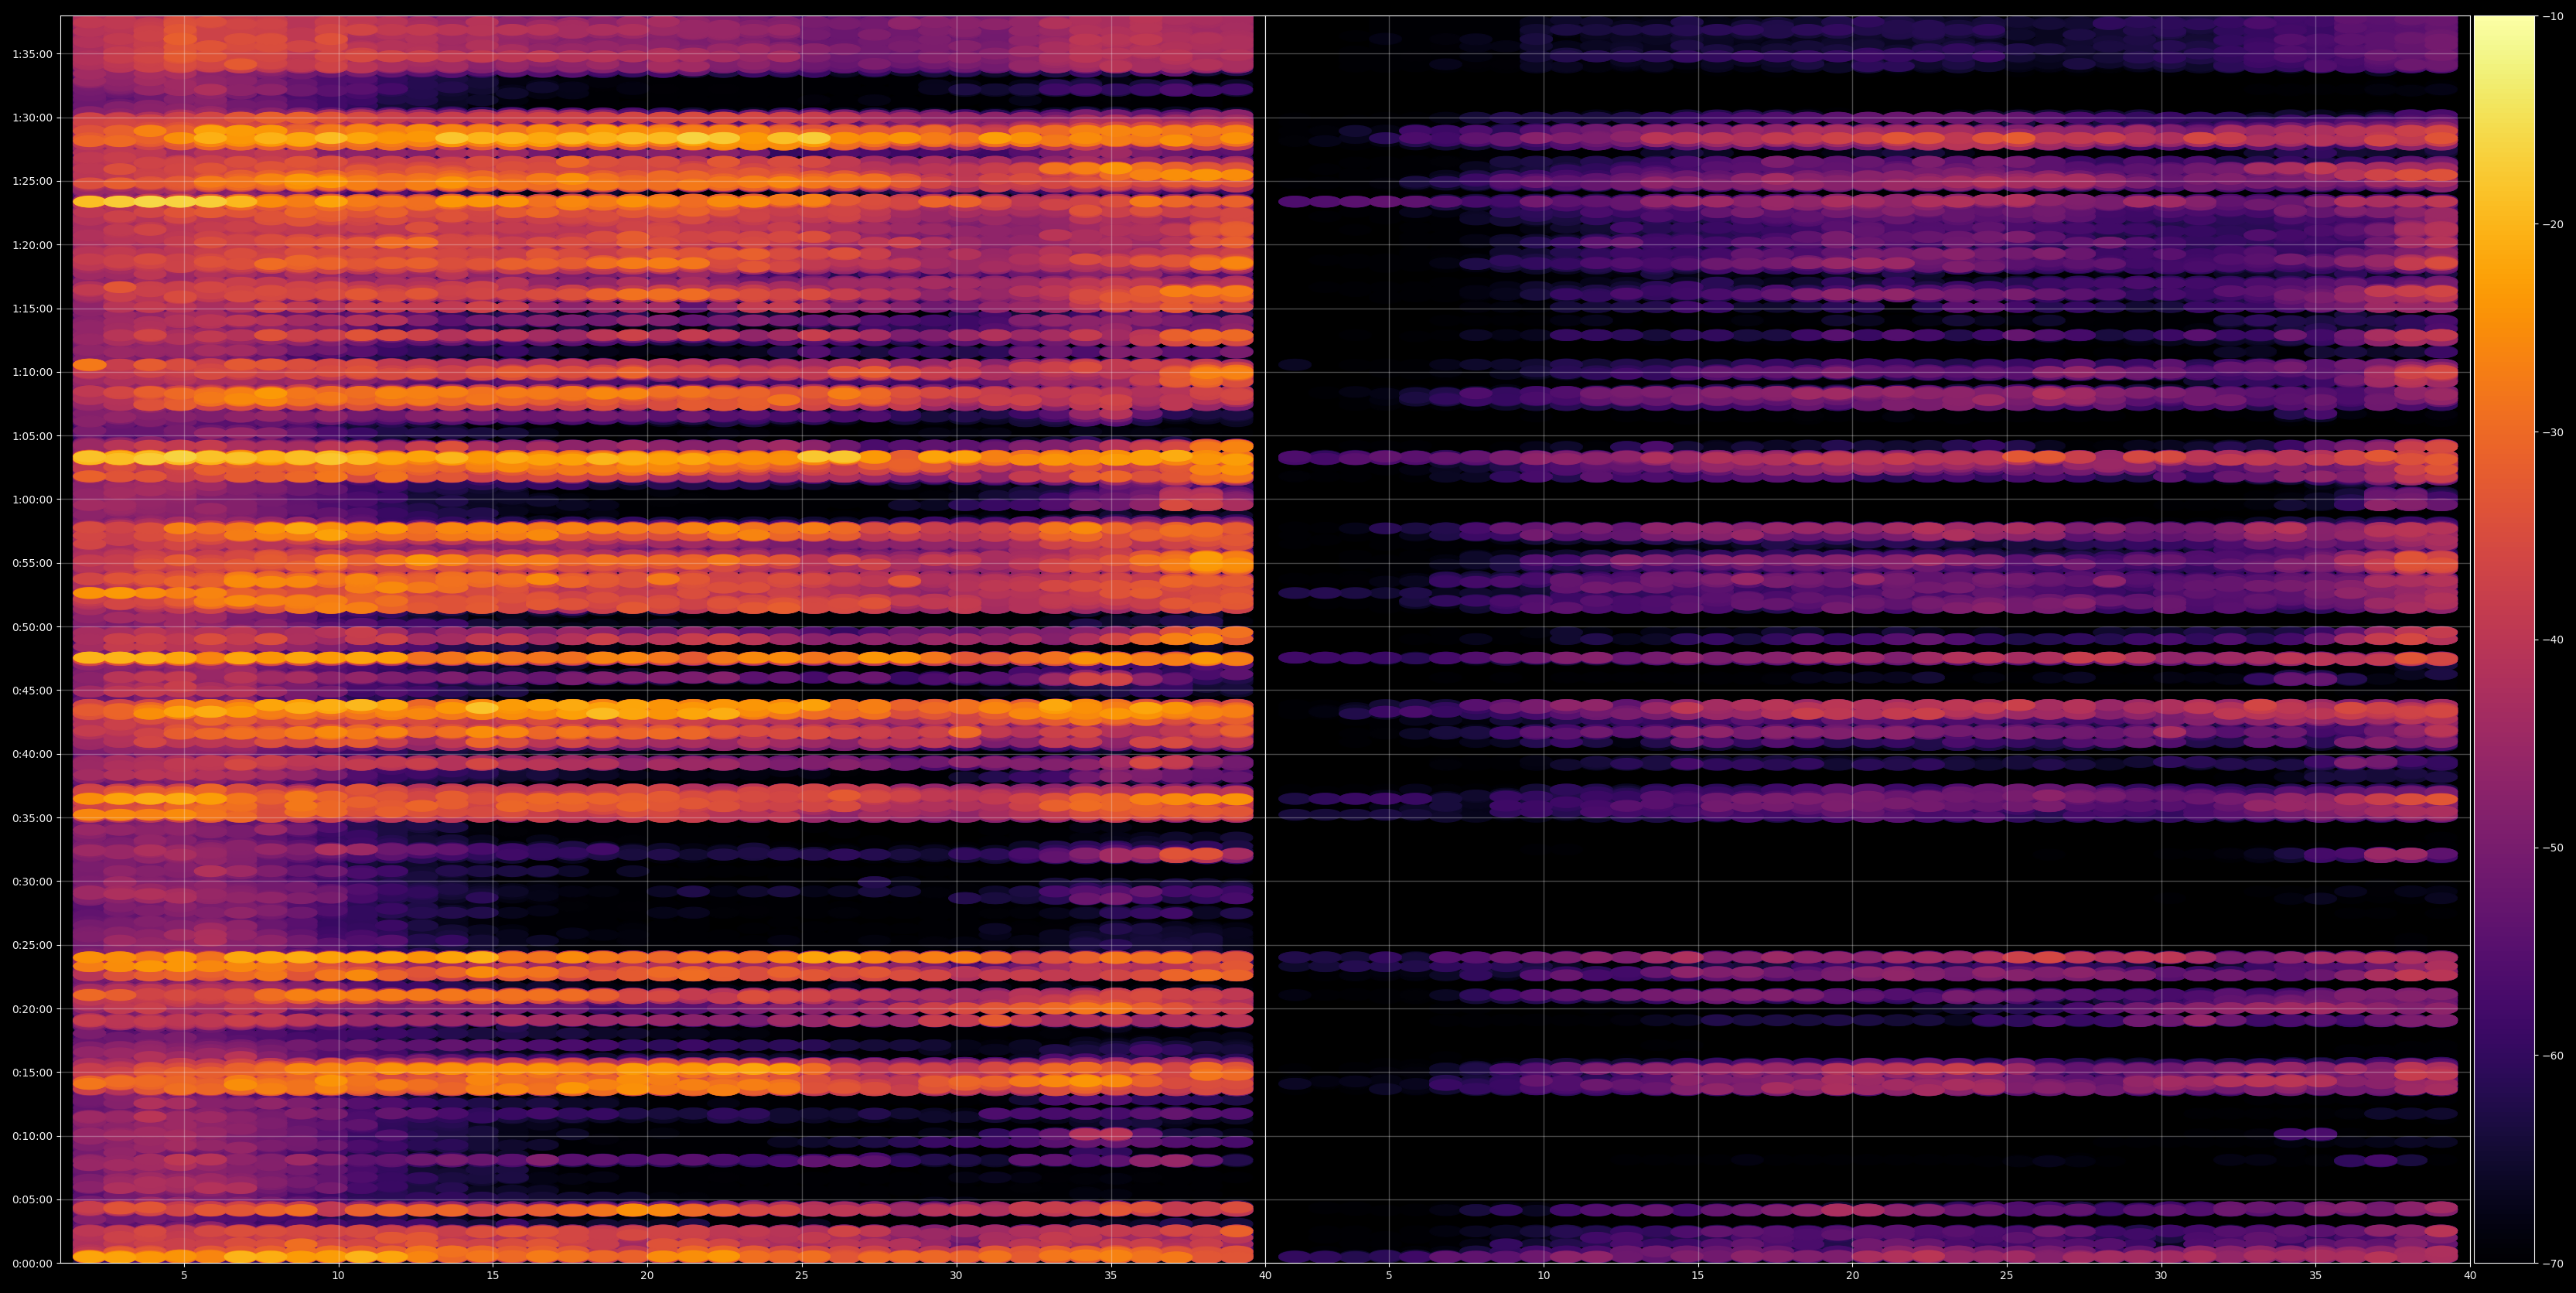
Task: Select the 1:05:00 time axis label
Action: [32, 436]
